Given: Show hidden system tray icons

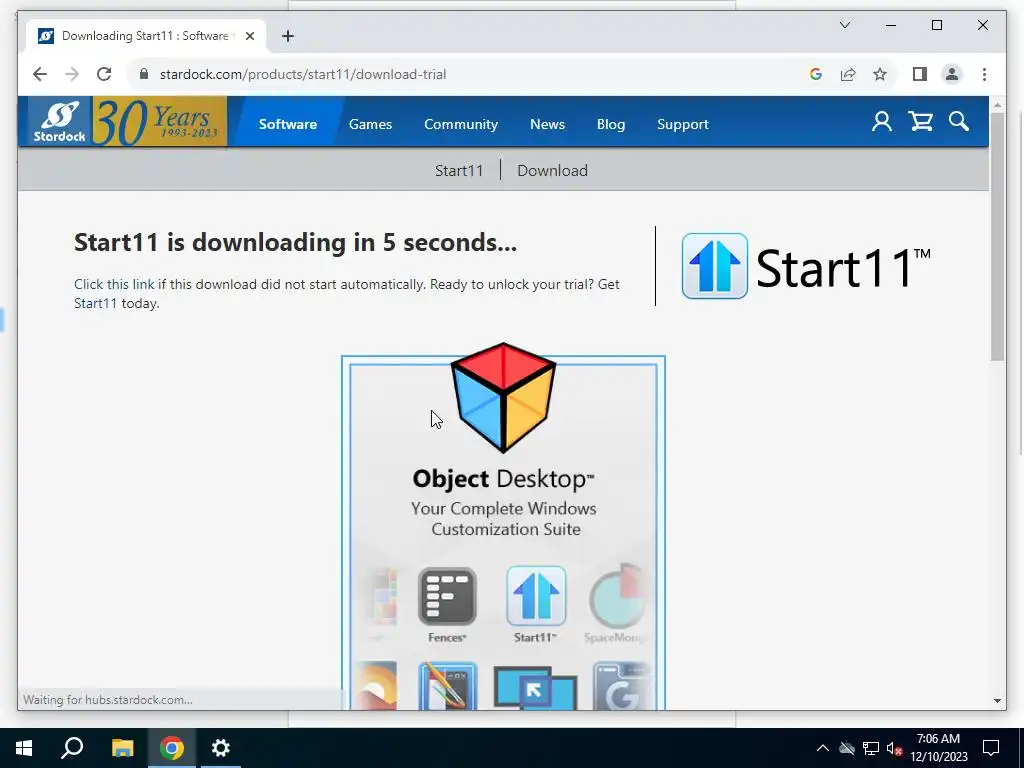Looking at the screenshot, I should pos(823,748).
